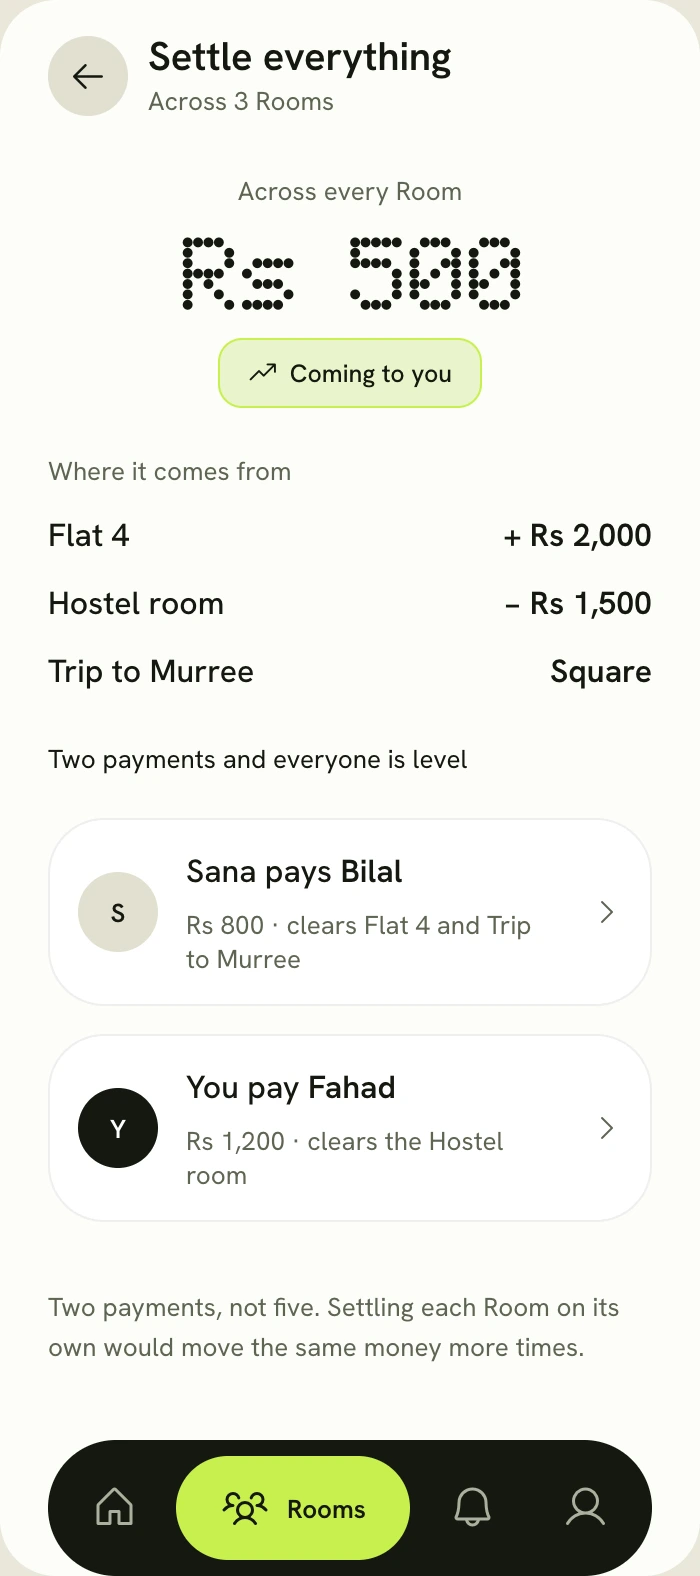Select the Hostel room row
The image size is (700, 1576).
350,604
